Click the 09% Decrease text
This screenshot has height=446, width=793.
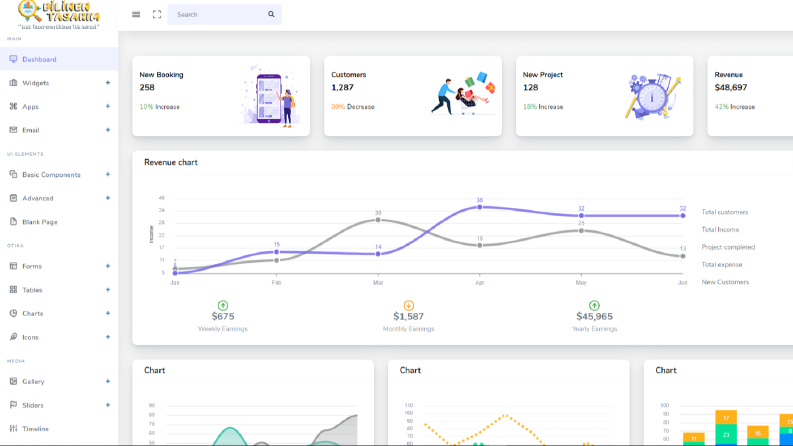[353, 107]
